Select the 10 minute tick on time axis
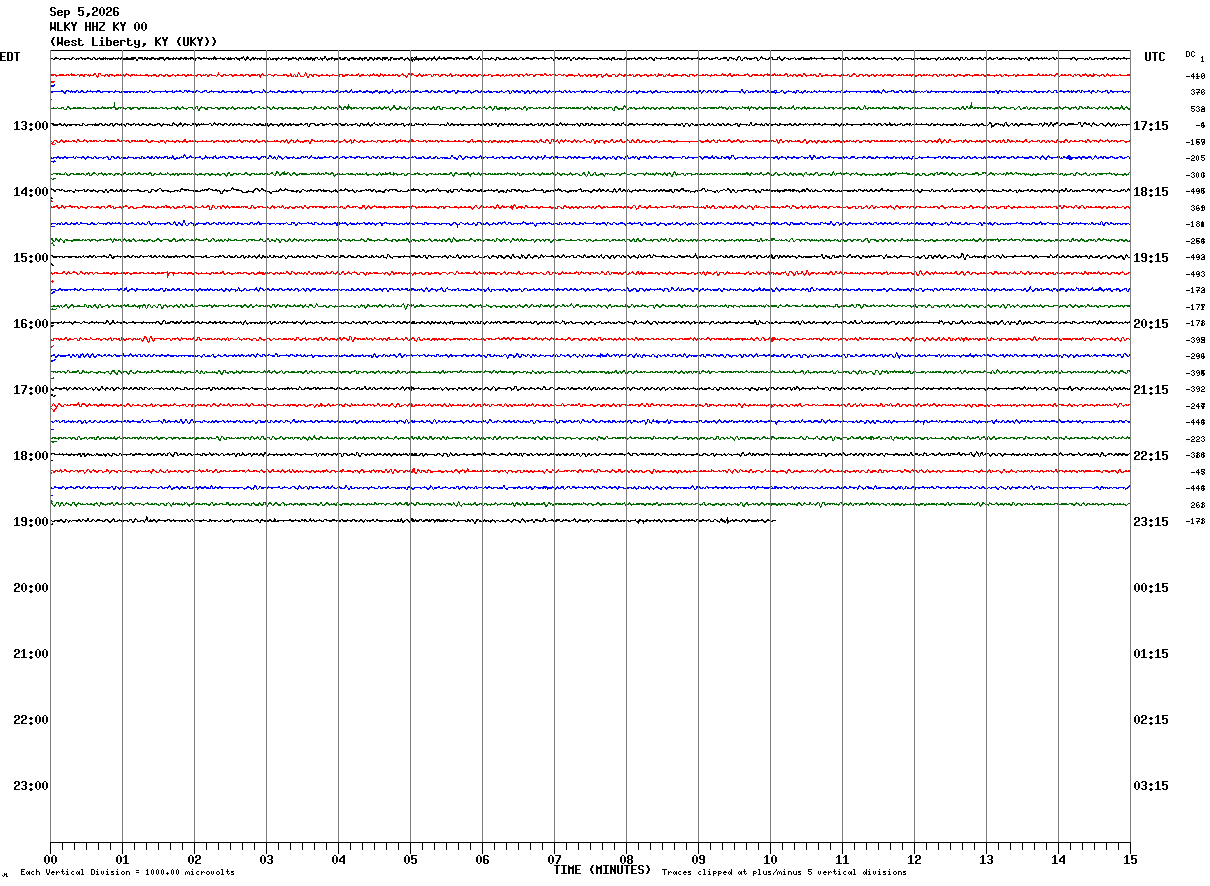 [x=770, y=860]
